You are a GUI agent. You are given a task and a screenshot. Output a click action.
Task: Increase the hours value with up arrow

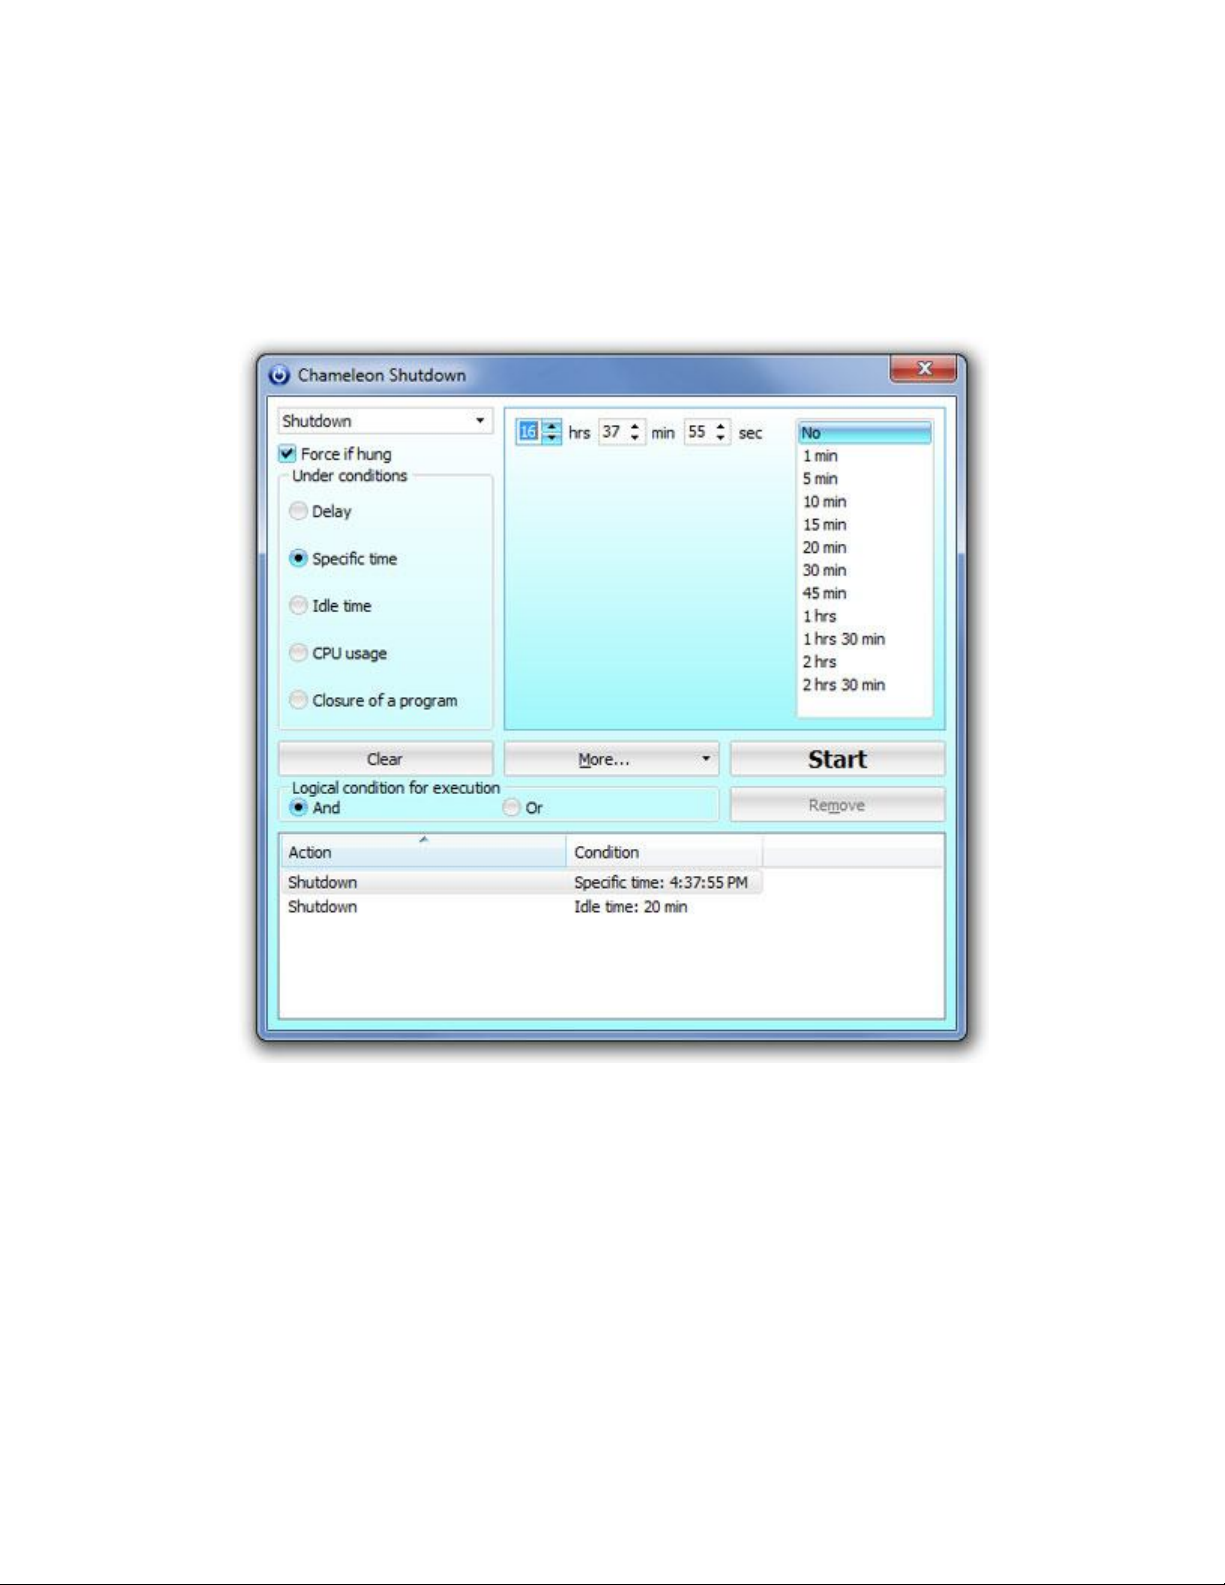[x=551, y=427]
